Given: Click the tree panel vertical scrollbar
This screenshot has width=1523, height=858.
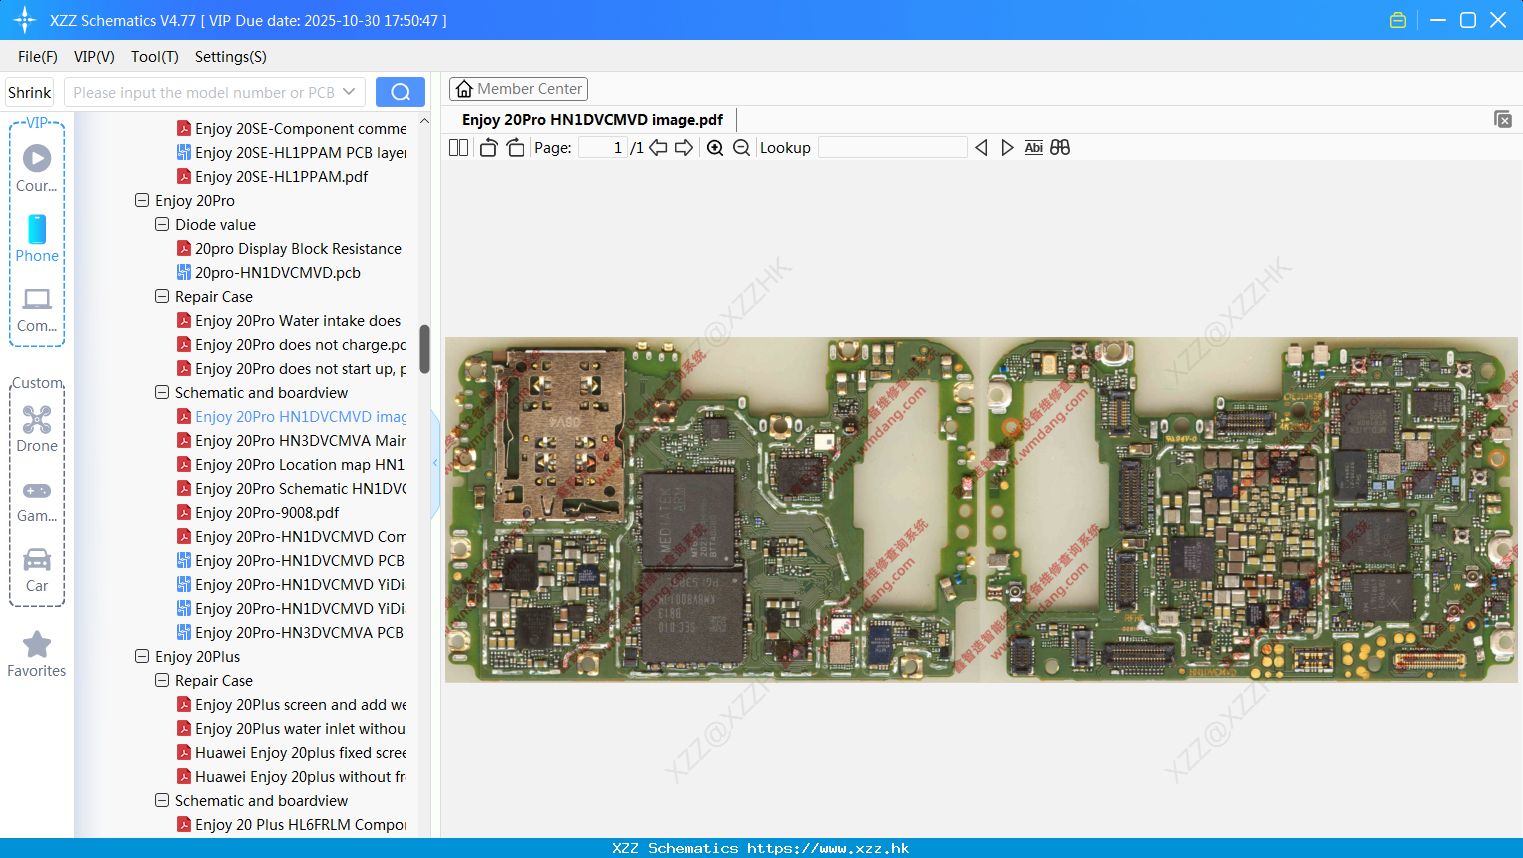Looking at the screenshot, I should pos(424,348).
